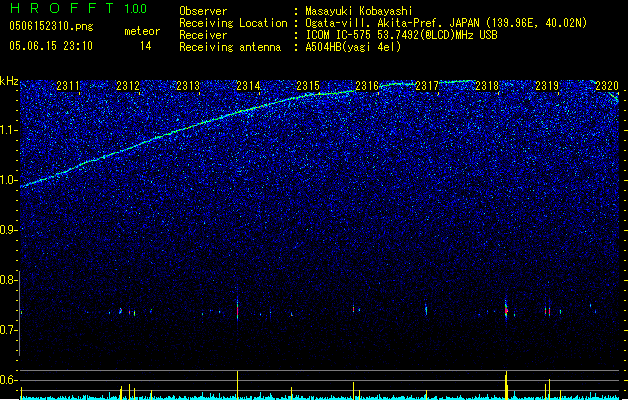Click the kHz axis unit label

coord(9,81)
